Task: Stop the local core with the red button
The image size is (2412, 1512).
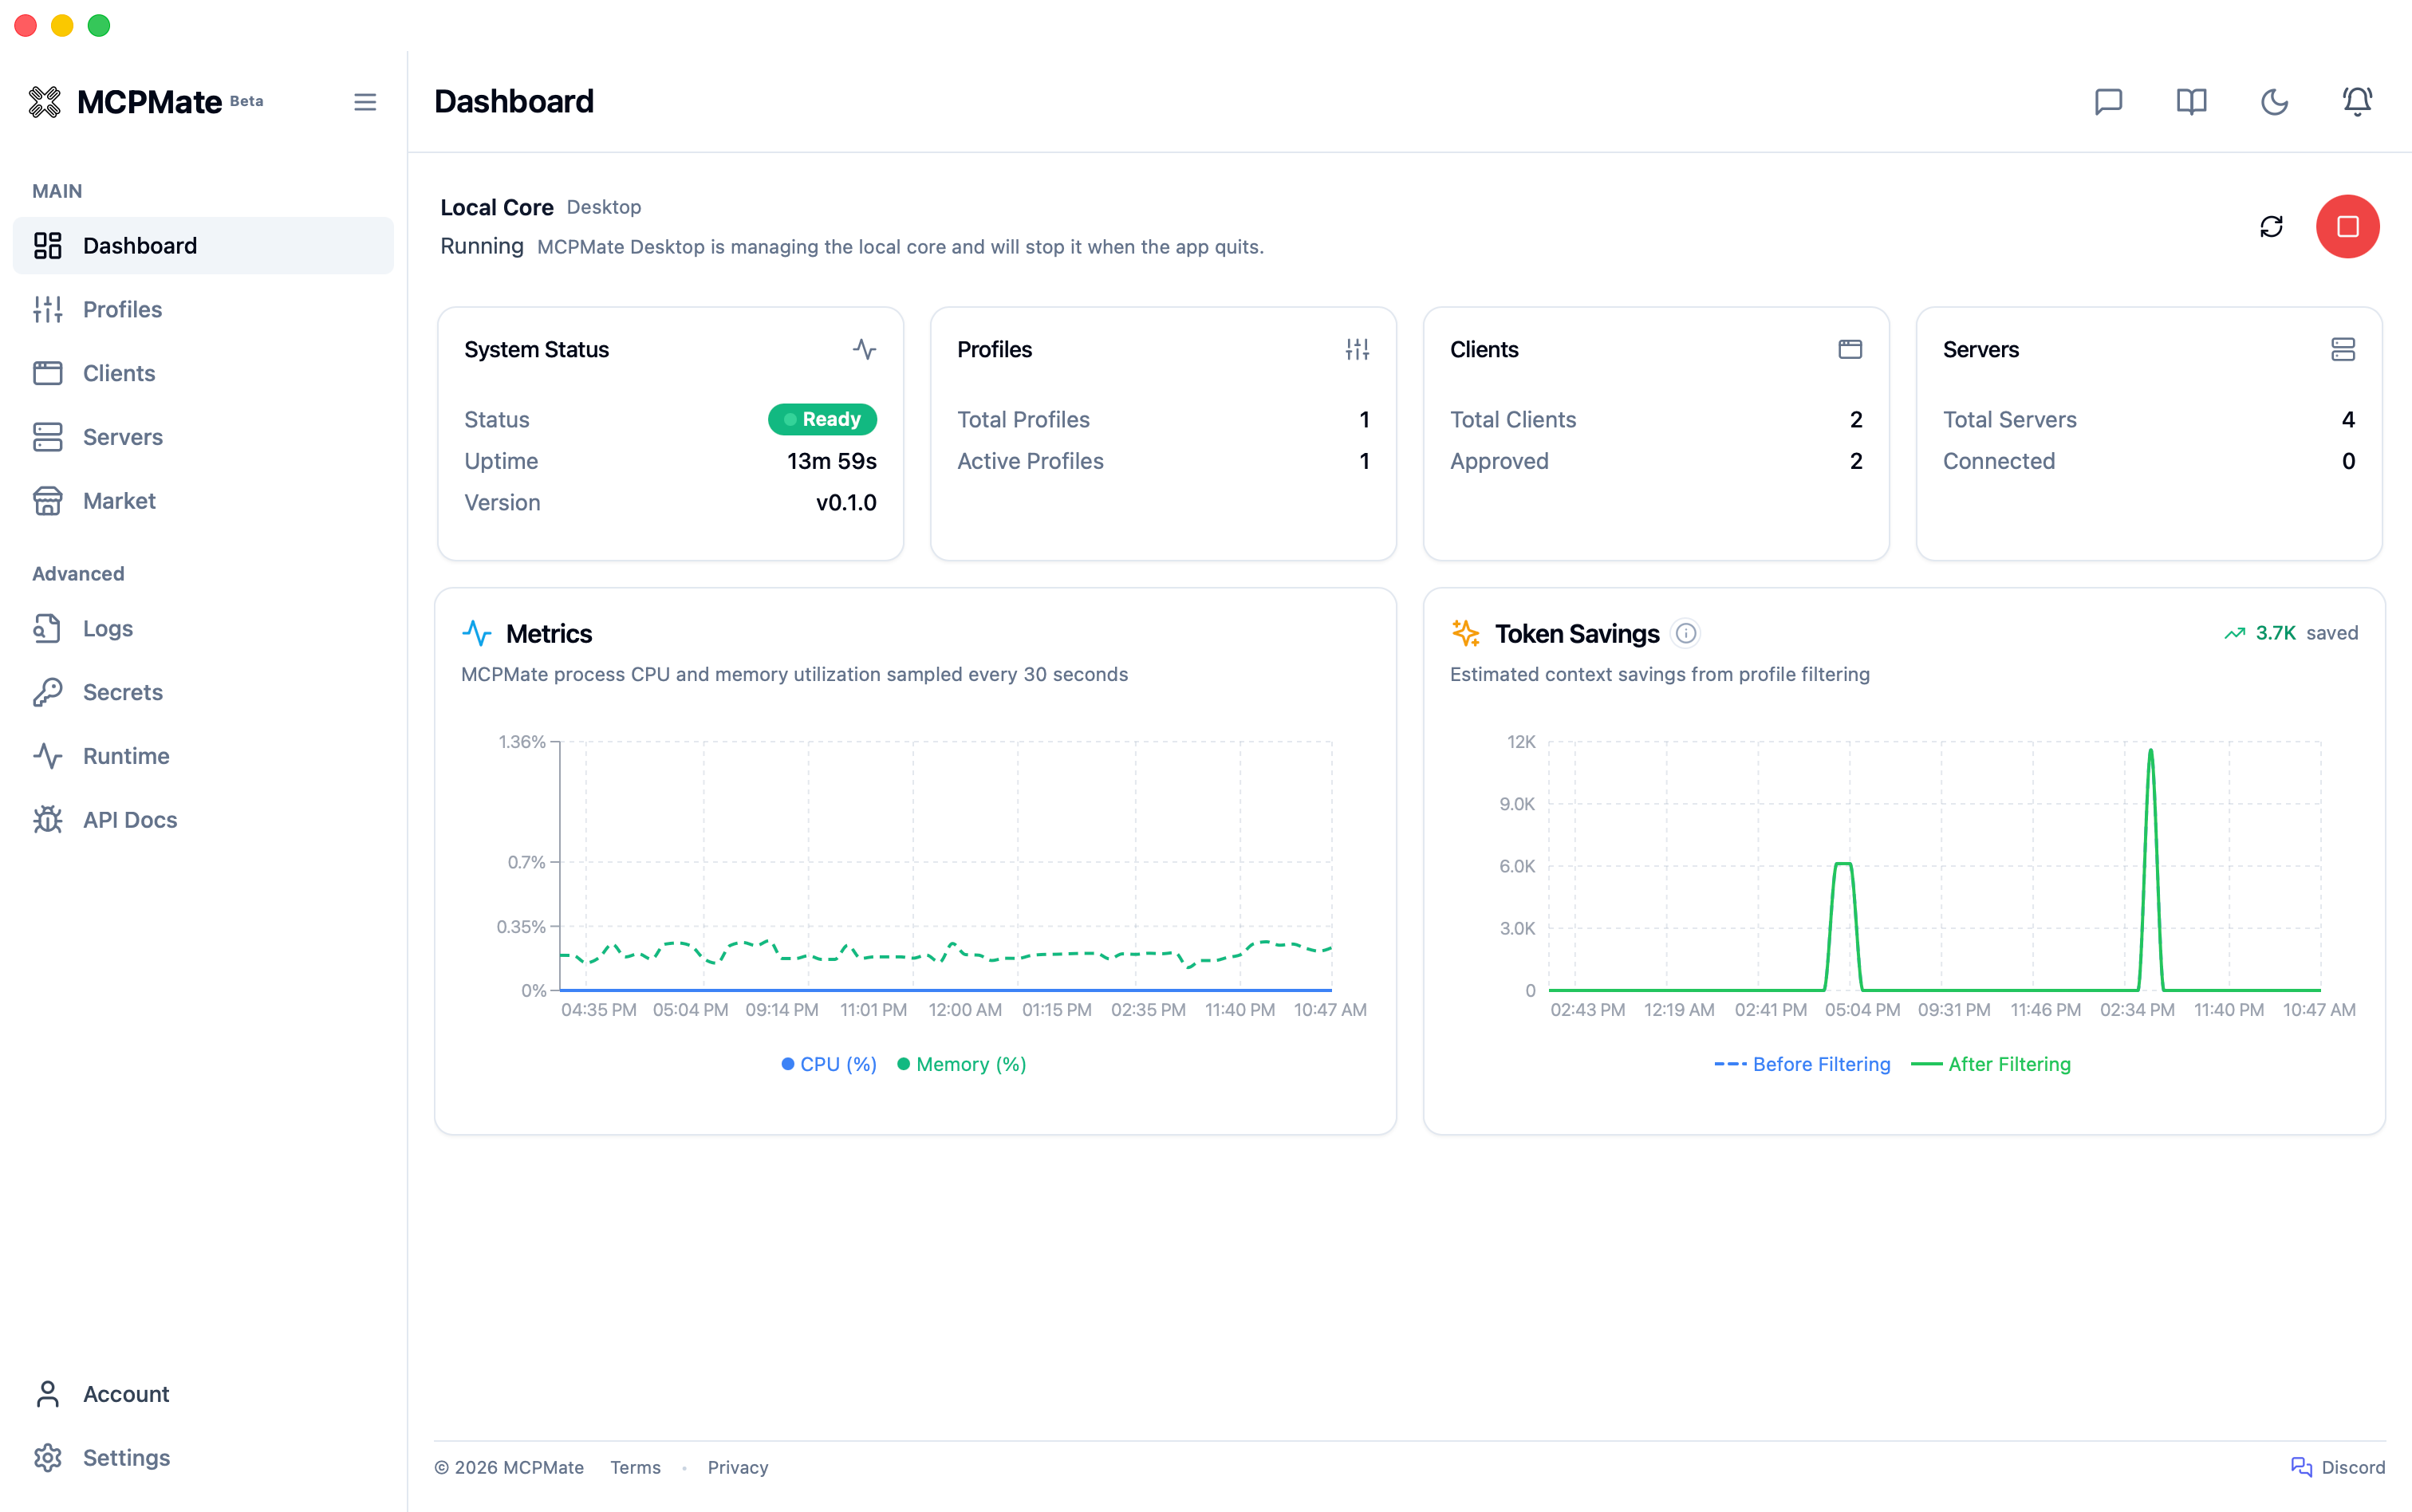Action: point(2347,227)
